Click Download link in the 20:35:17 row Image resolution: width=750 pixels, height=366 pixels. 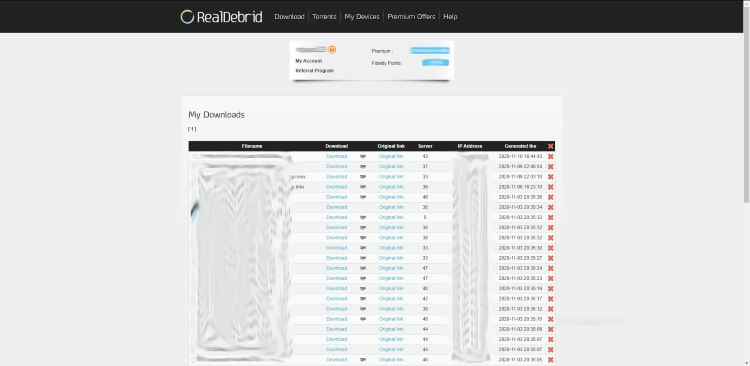click(x=336, y=299)
